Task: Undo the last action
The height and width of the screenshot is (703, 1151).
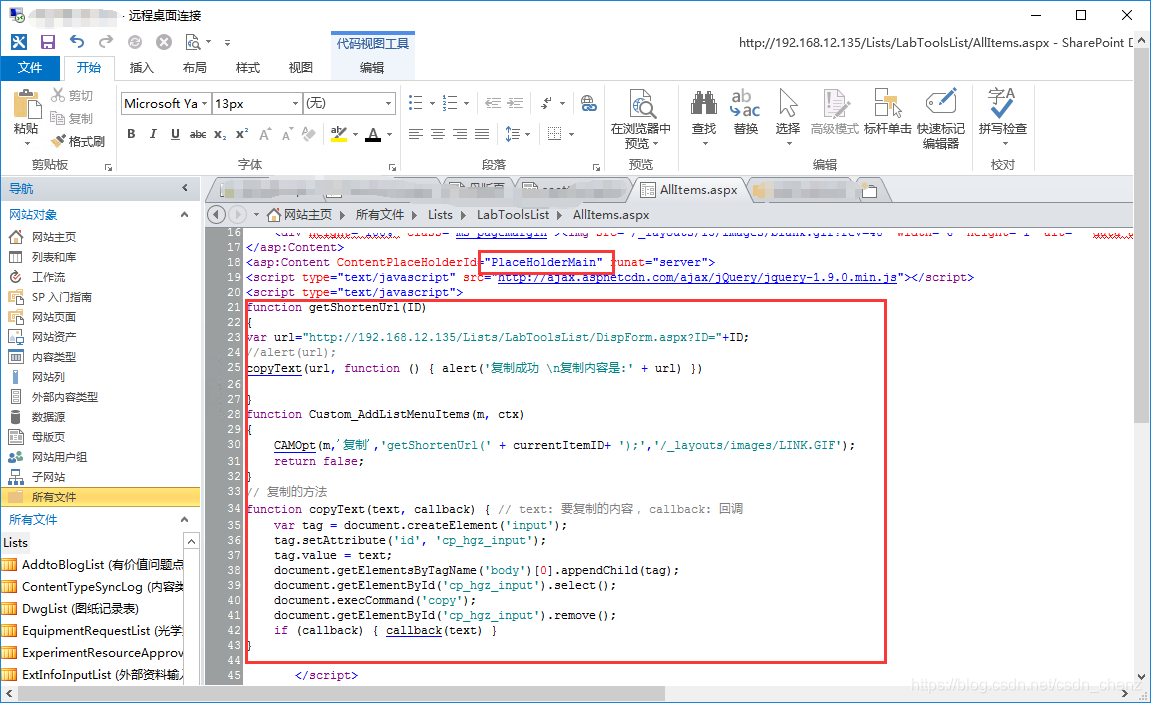Action: [x=77, y=42]
